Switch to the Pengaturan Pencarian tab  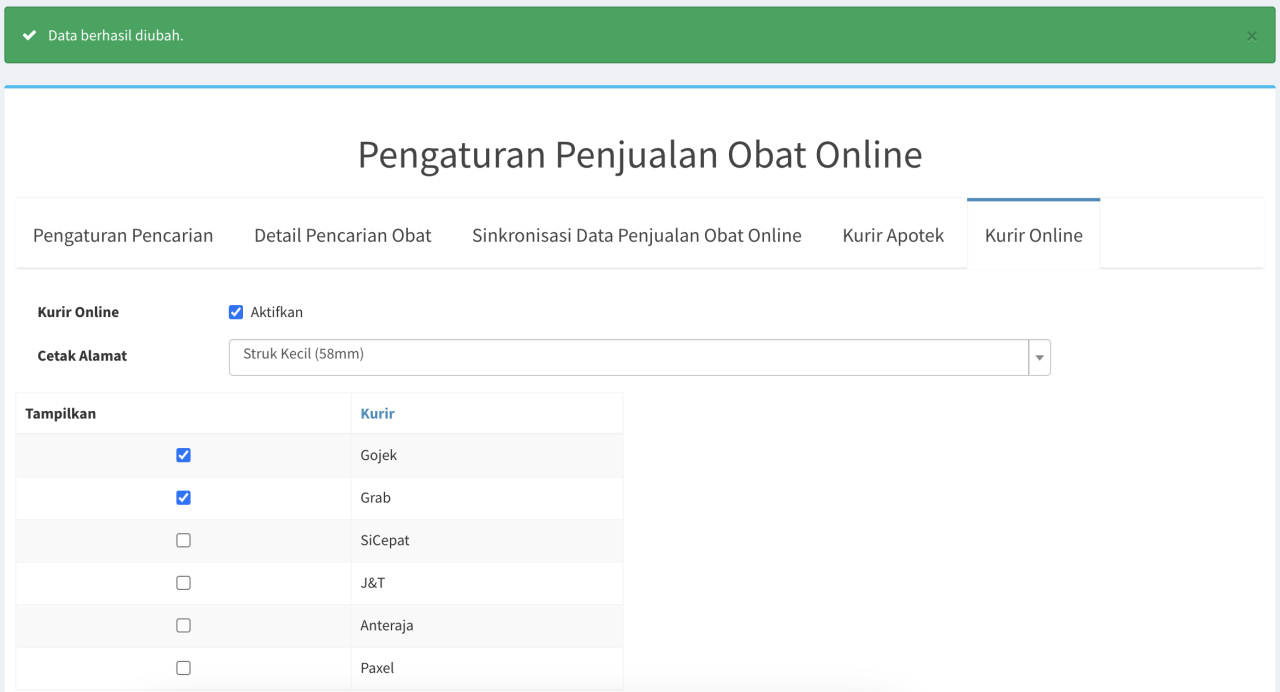pos(123,235)
